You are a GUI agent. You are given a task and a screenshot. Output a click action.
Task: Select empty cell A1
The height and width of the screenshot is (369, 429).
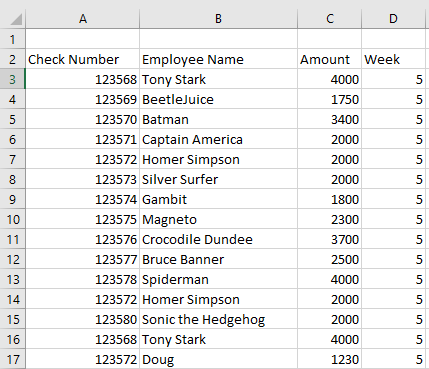(83, 39)
